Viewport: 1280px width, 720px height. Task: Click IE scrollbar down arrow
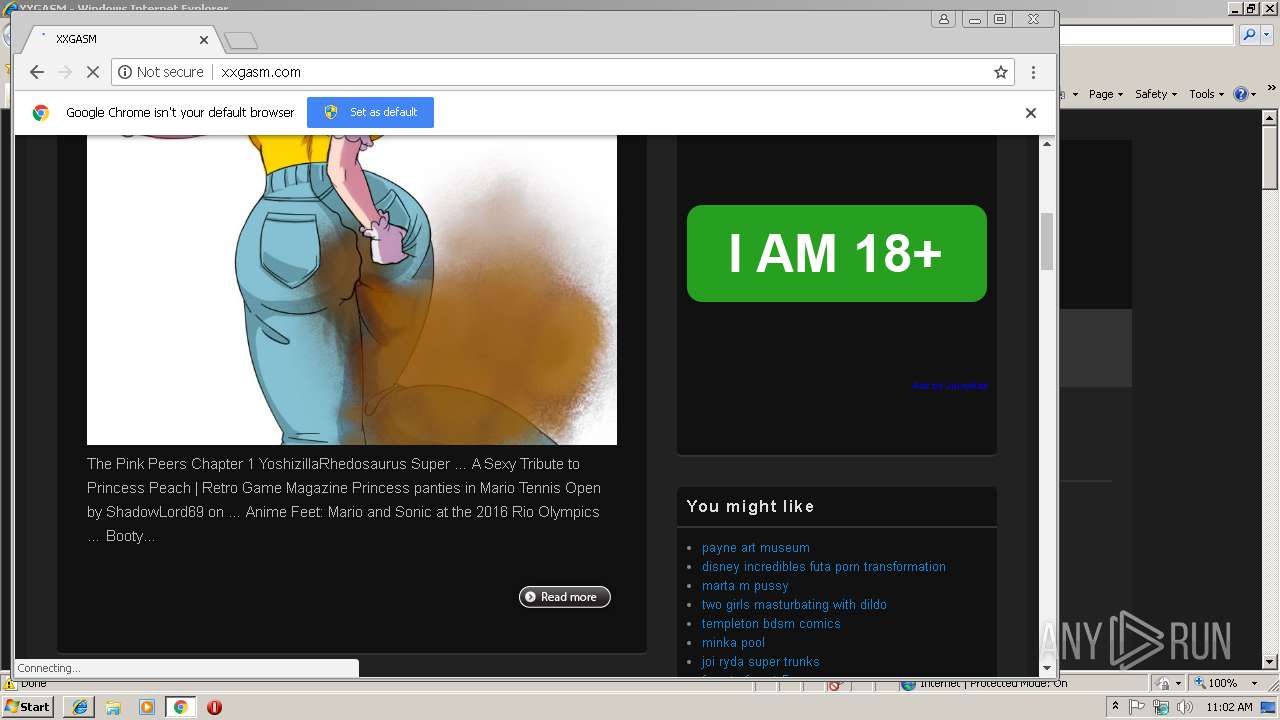coord(1270,662)
